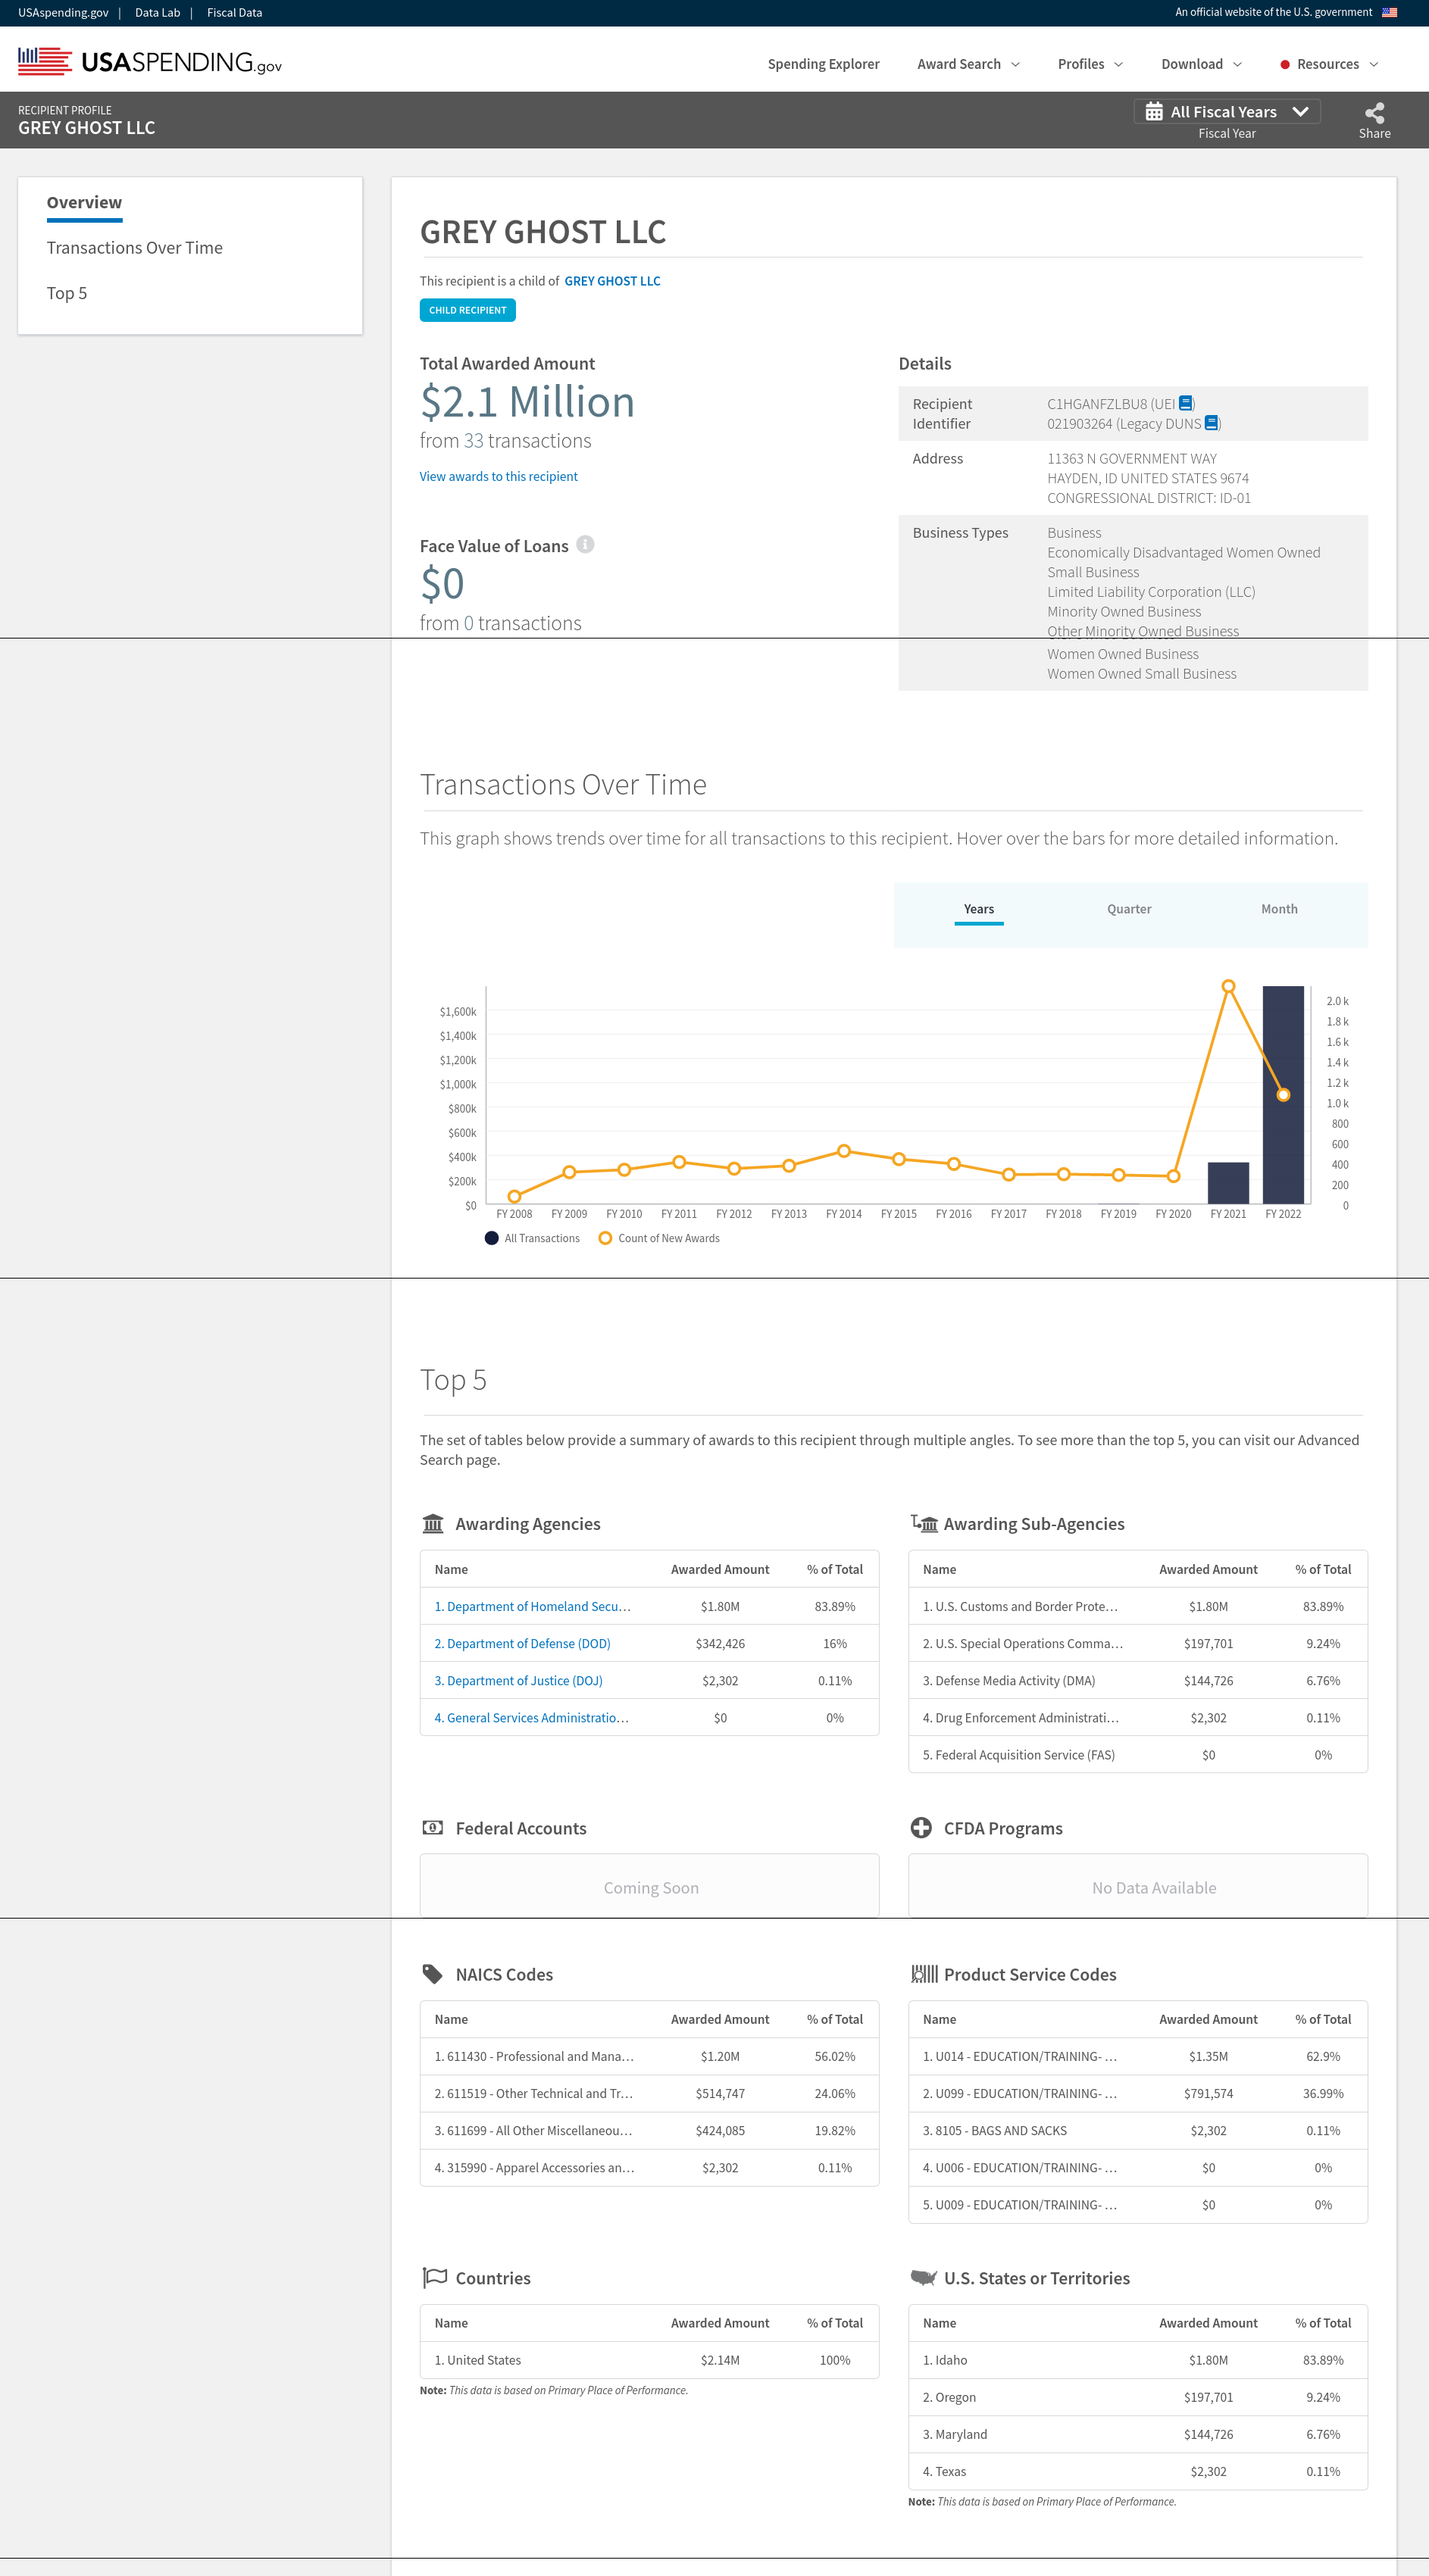
Task: Click the FY 2014 line data point
Action: (843, 1151)
